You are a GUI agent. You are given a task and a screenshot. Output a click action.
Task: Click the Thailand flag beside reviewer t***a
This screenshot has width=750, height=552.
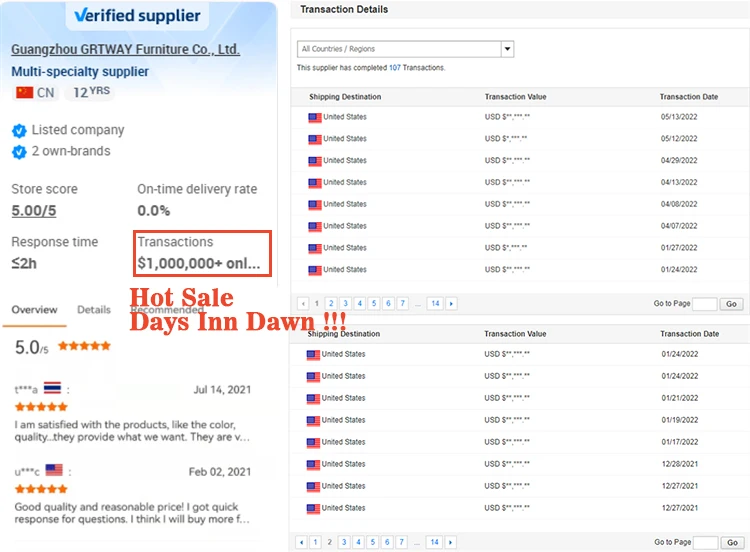(52, 388)
